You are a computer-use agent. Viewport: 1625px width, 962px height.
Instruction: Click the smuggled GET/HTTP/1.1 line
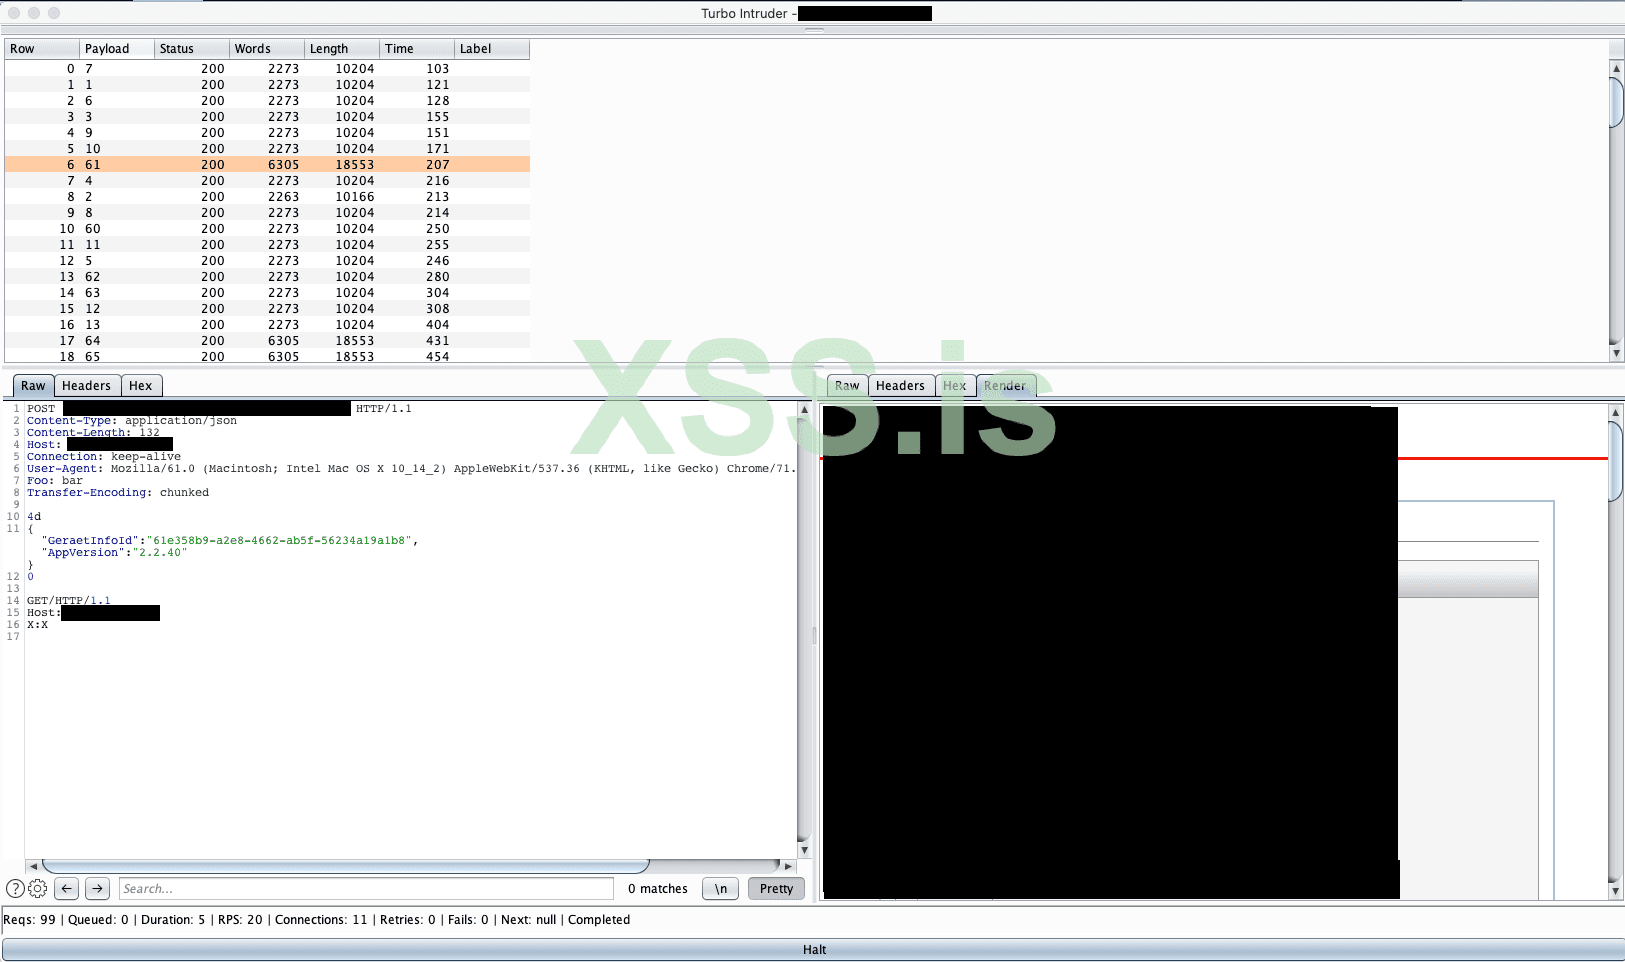click(x=69, y=601)
